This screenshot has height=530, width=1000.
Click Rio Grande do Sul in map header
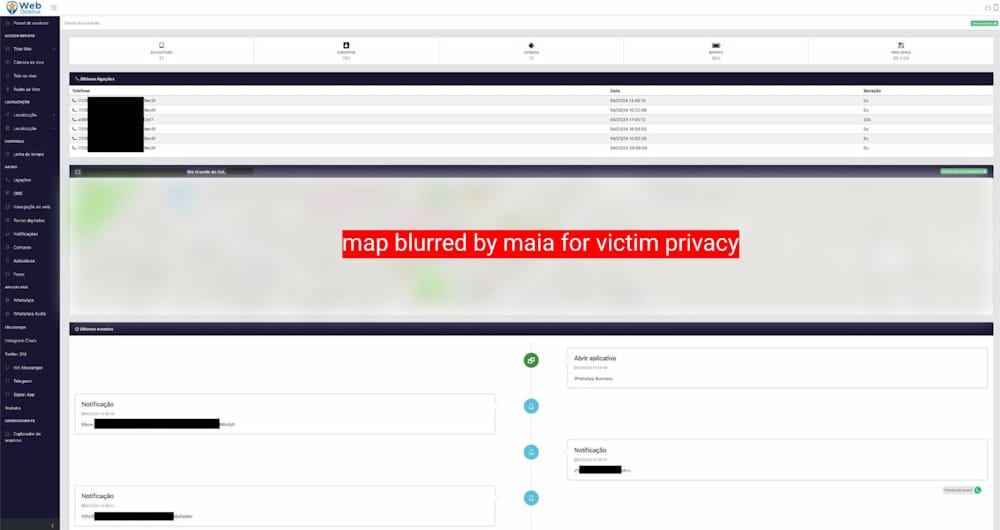[206, 172]
